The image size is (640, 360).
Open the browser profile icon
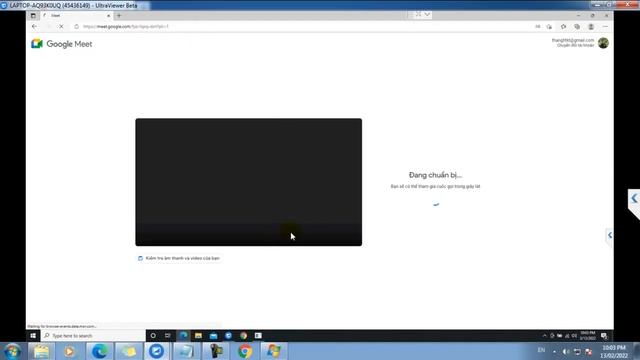point(591,27)
